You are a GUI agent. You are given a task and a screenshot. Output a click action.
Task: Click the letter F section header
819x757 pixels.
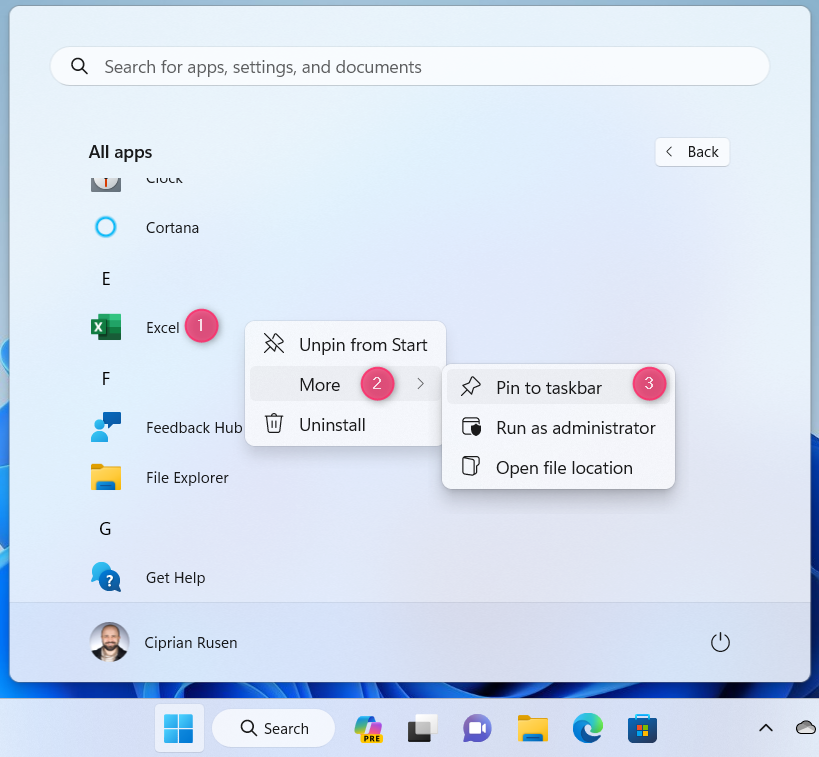click(x=106, y=378)
